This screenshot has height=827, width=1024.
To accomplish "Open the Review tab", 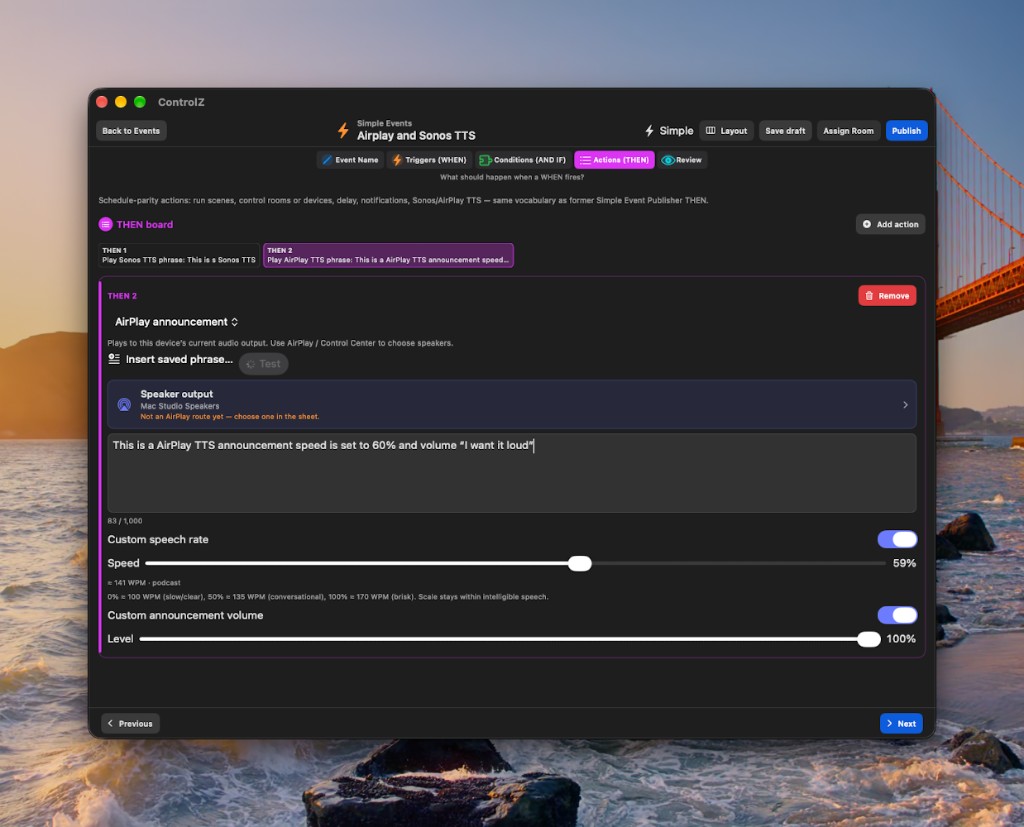I will 682,160.
